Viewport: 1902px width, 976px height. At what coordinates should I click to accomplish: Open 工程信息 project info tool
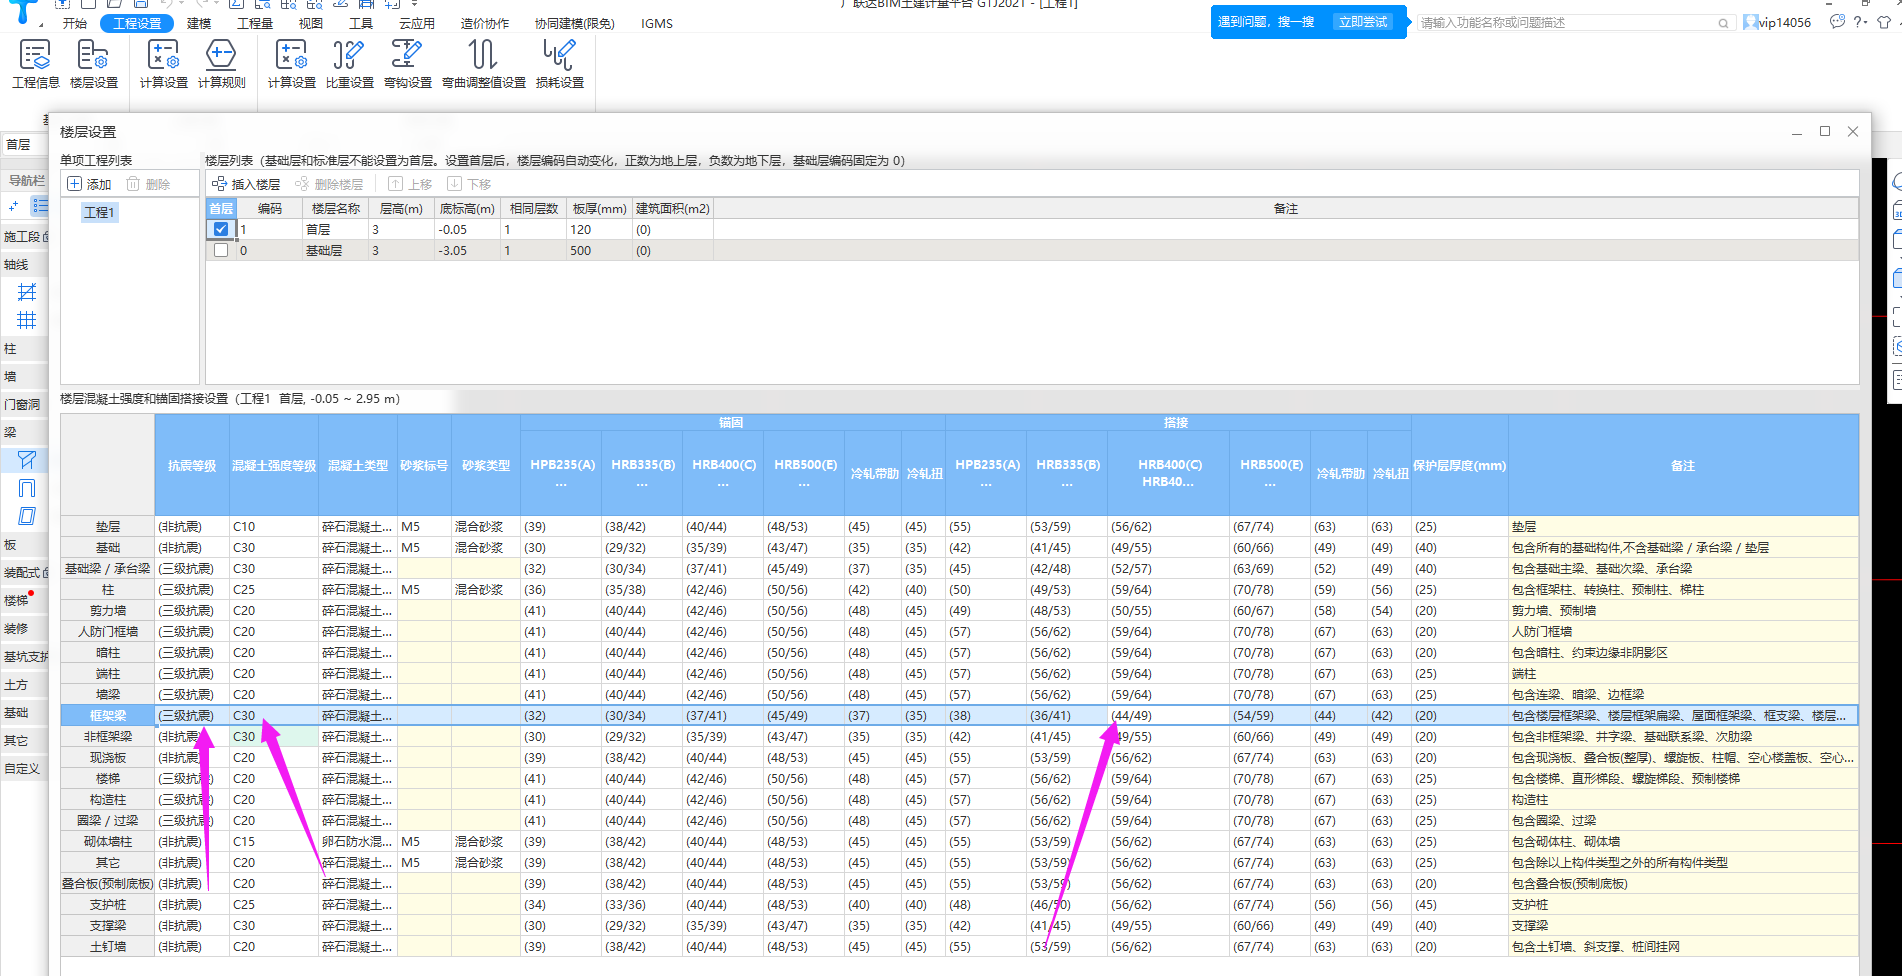36,64
